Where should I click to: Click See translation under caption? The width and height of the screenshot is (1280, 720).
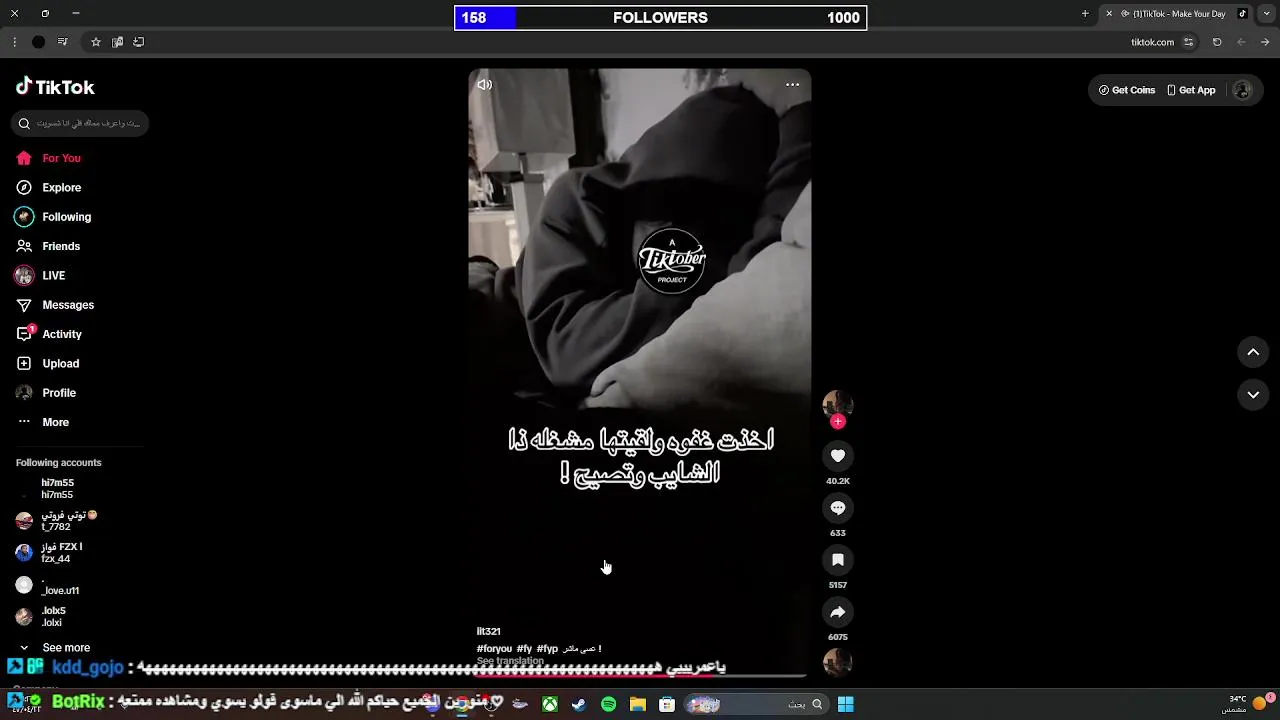510,661
